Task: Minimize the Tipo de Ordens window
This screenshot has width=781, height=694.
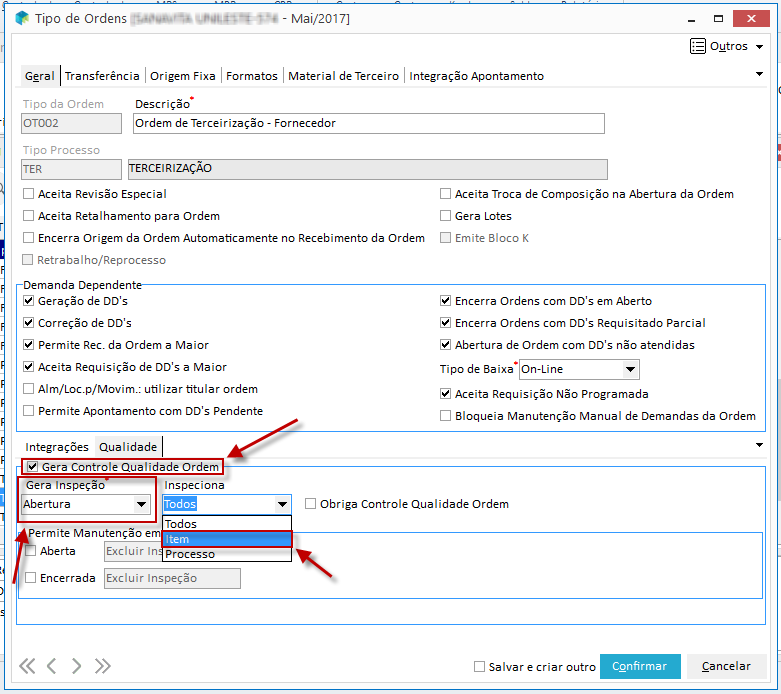Action: (691, 19)
